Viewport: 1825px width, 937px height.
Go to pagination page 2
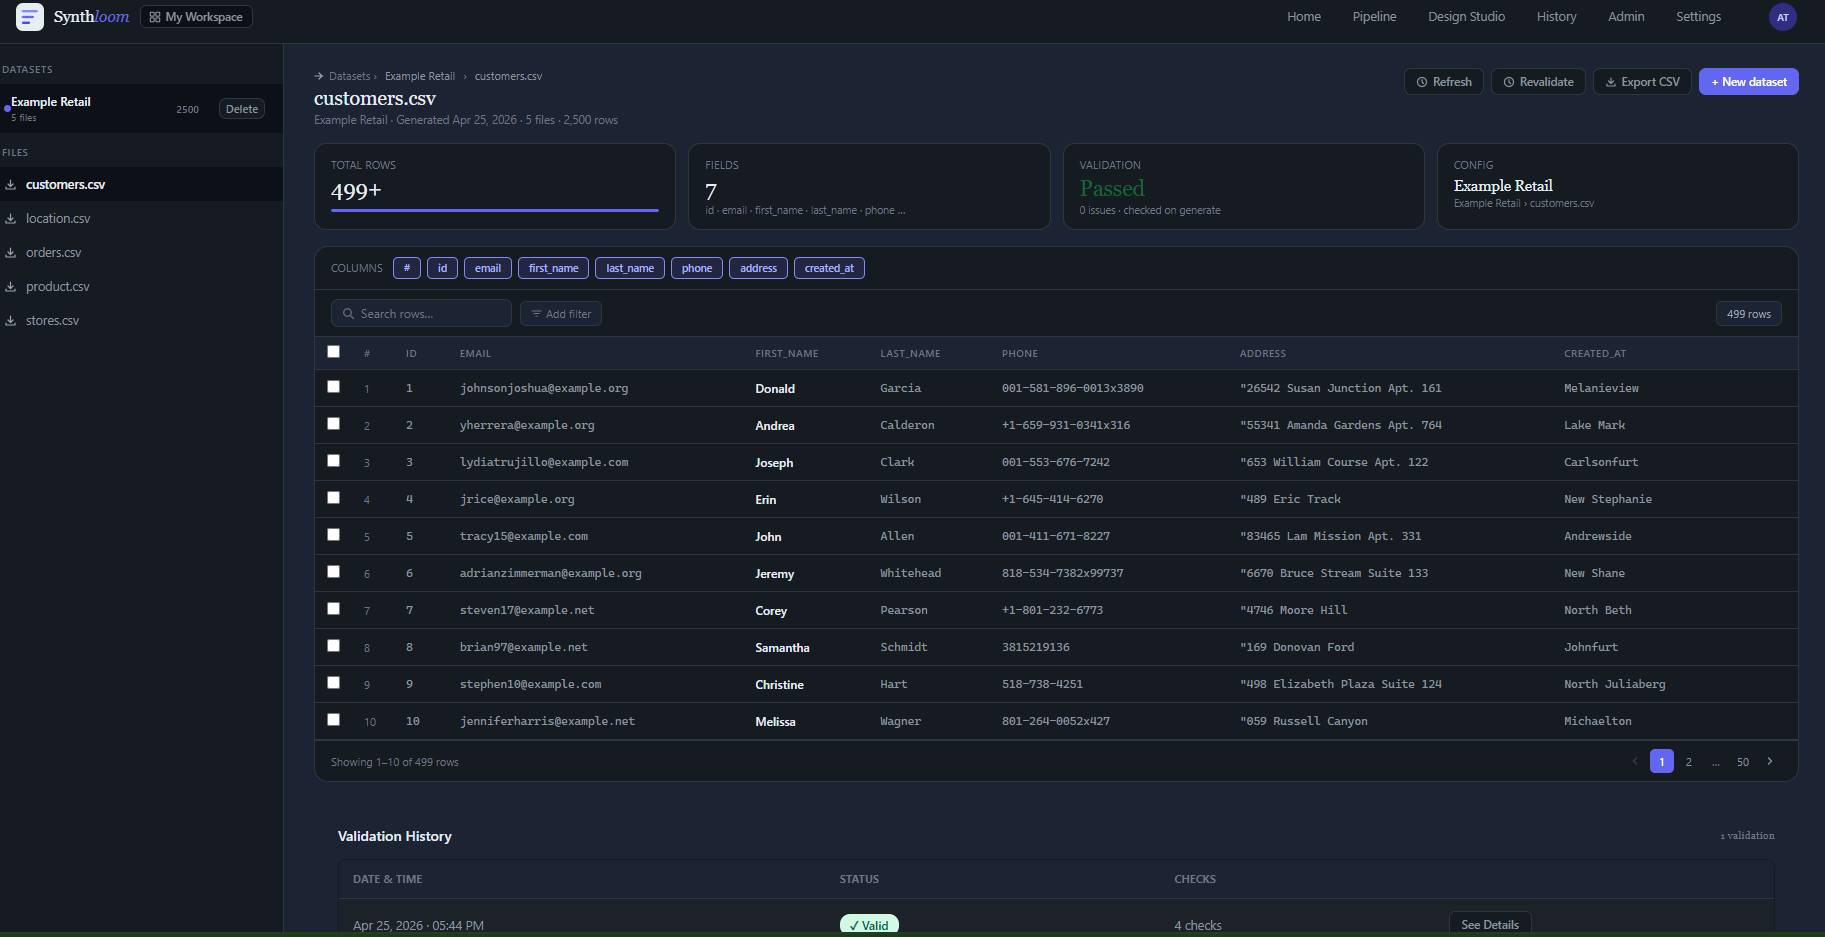(x=1689, y=762)
